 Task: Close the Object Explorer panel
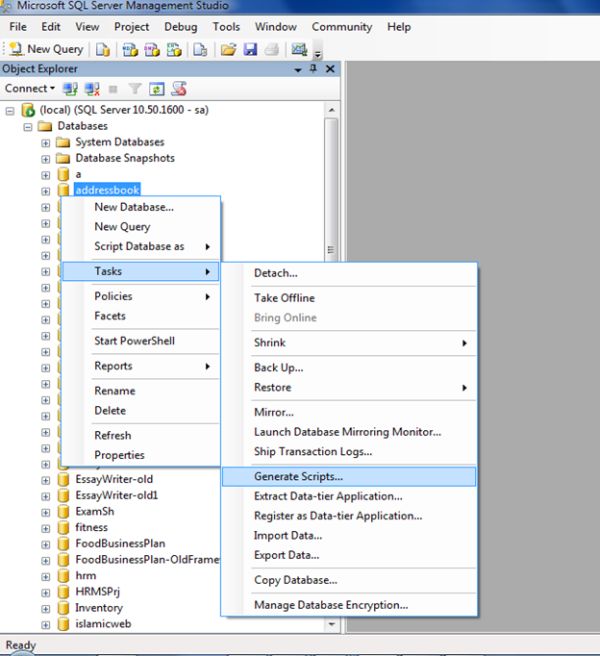[330, 69]
